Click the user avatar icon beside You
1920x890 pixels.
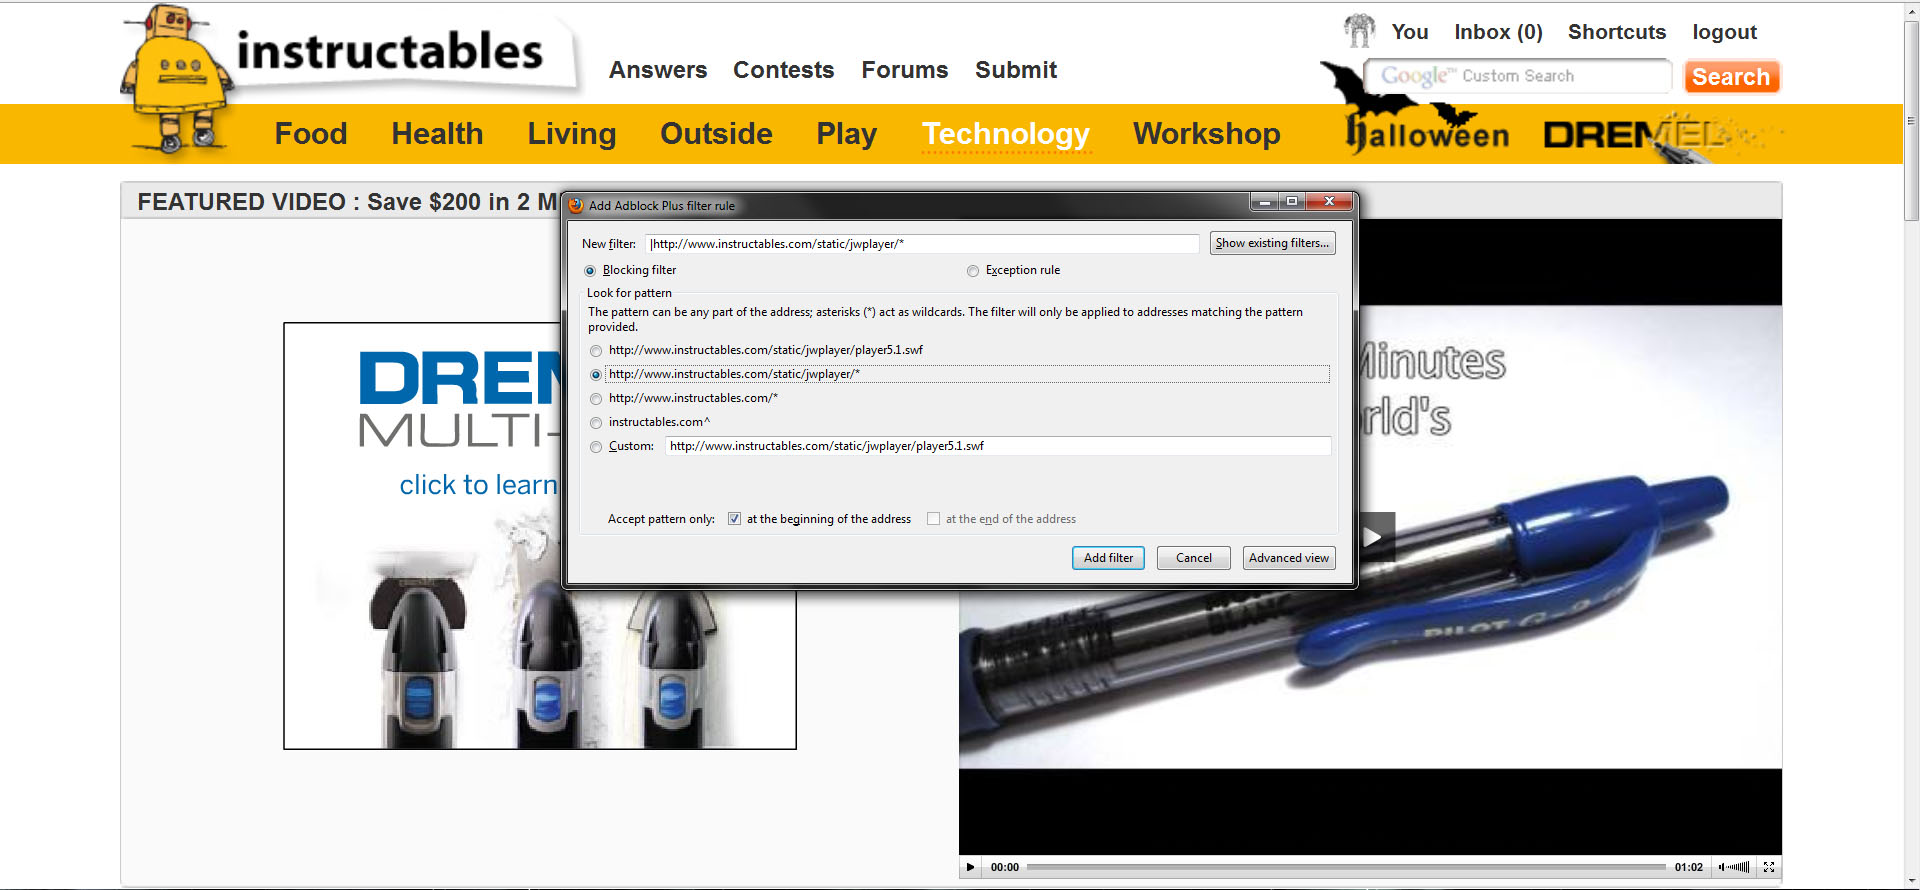pos(1359,31)
